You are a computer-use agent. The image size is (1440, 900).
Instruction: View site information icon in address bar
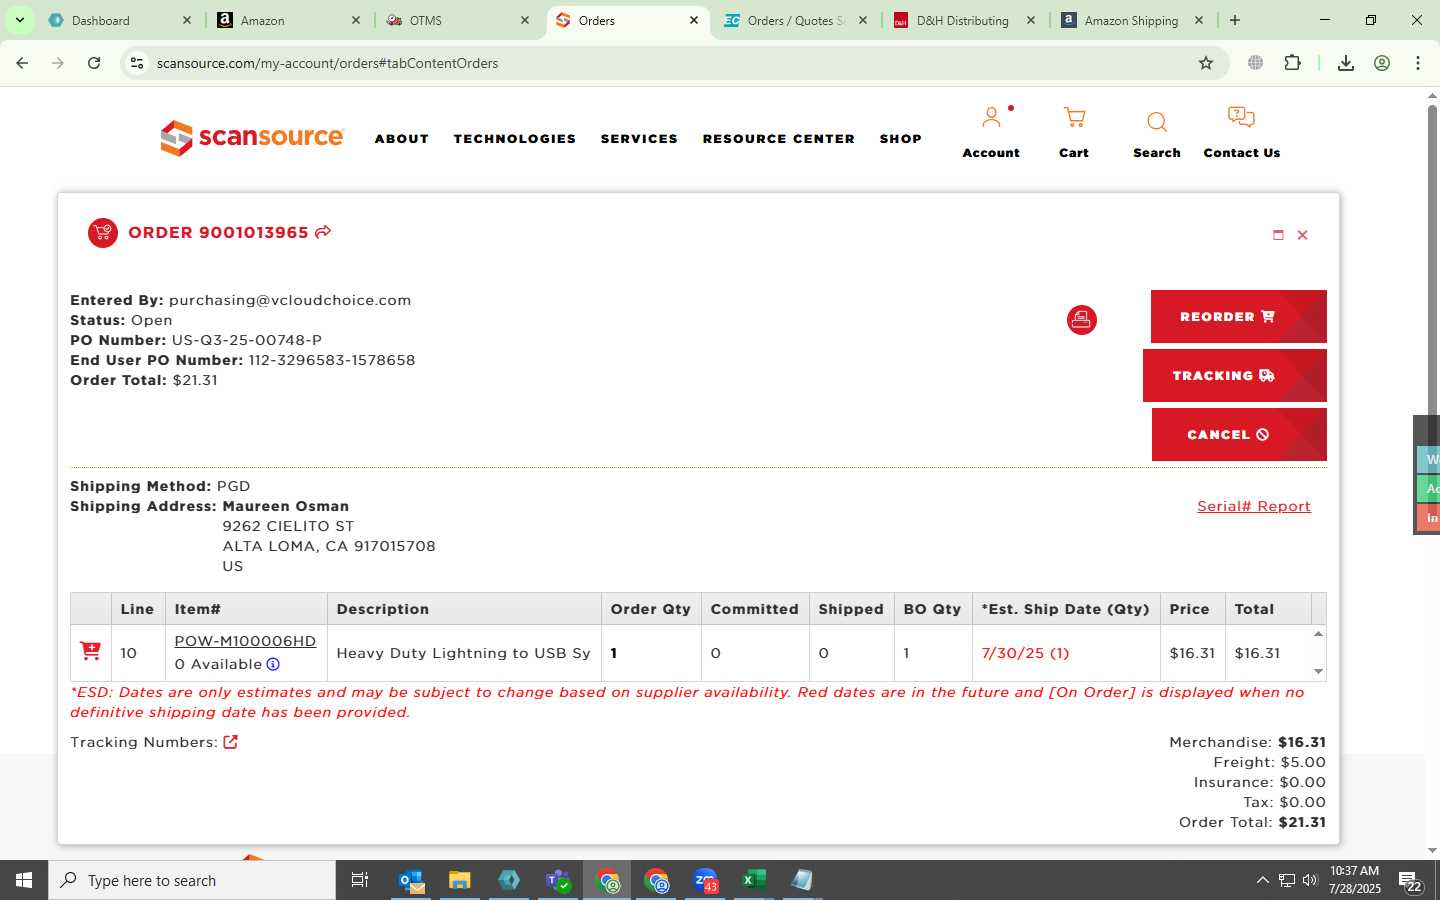[x=137, y=63]
